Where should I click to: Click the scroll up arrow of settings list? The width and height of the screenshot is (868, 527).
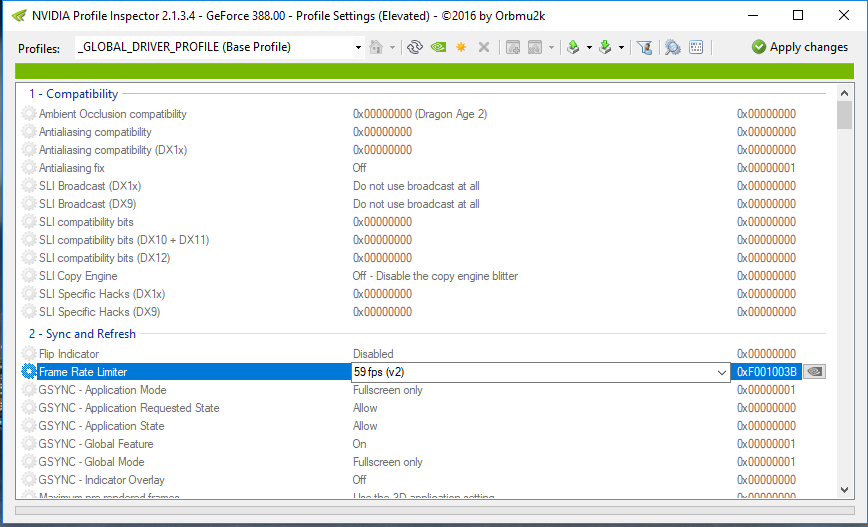[844, 93]
